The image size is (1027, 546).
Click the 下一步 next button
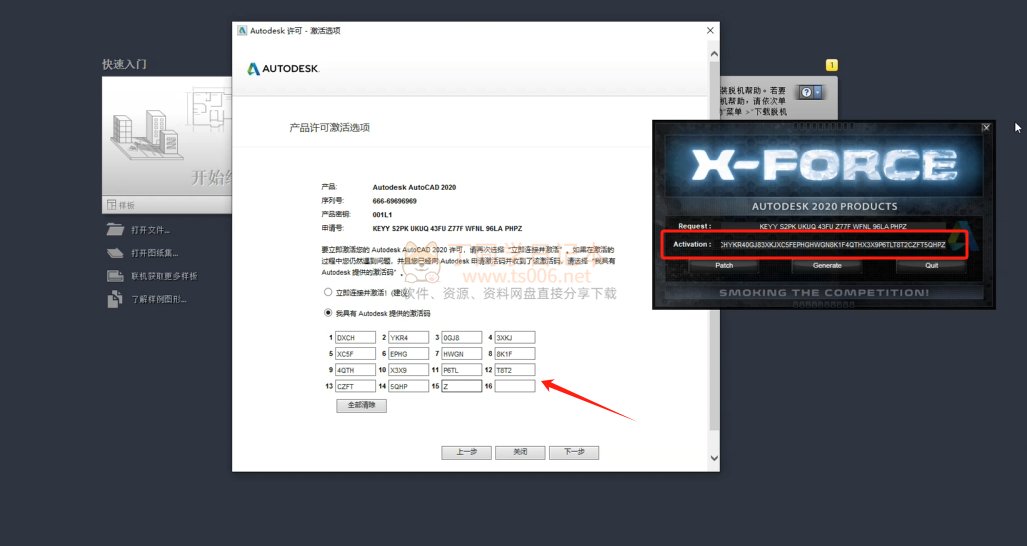pyautogui.click(x=574, y=452)
